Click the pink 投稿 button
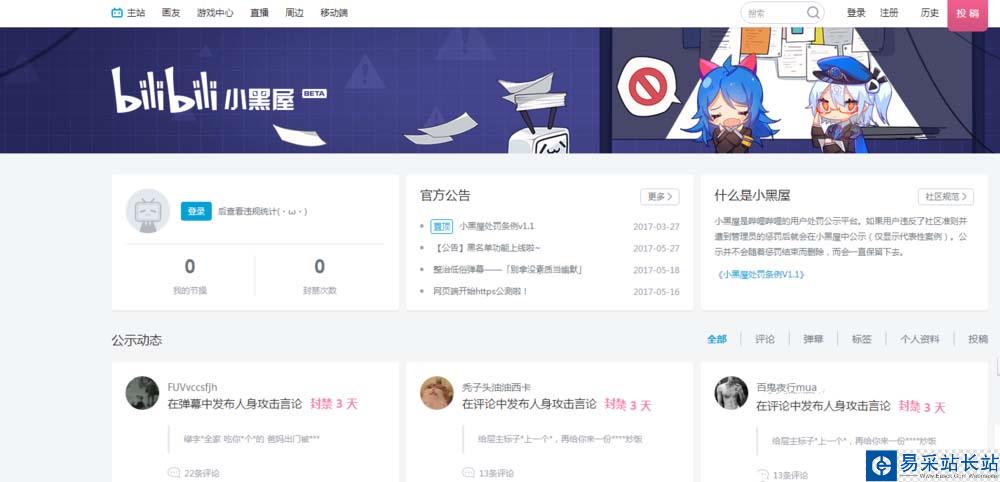Image resolution: width=1000 pixels, height=482 pixels. coord(968,13)
